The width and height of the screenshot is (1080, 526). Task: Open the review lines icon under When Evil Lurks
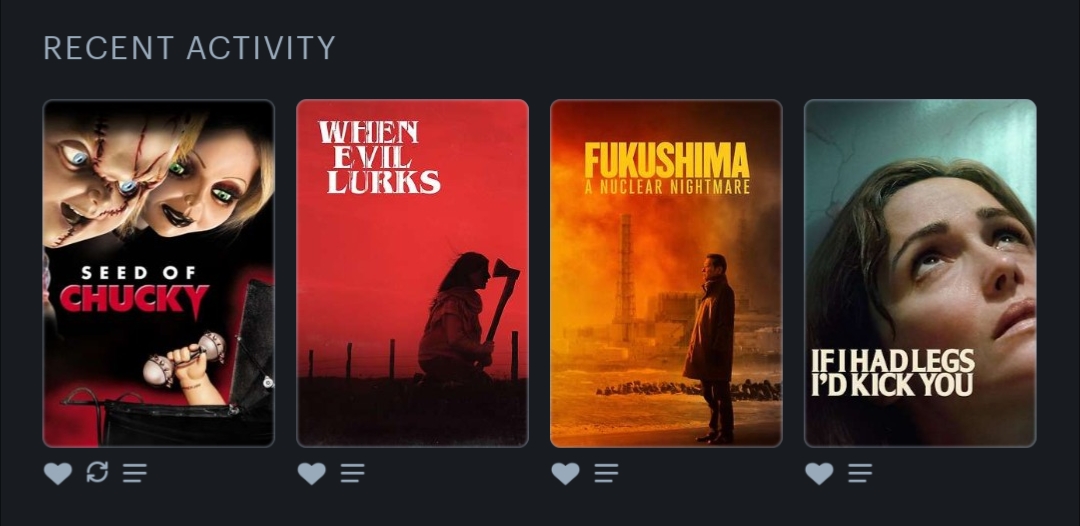353,473
